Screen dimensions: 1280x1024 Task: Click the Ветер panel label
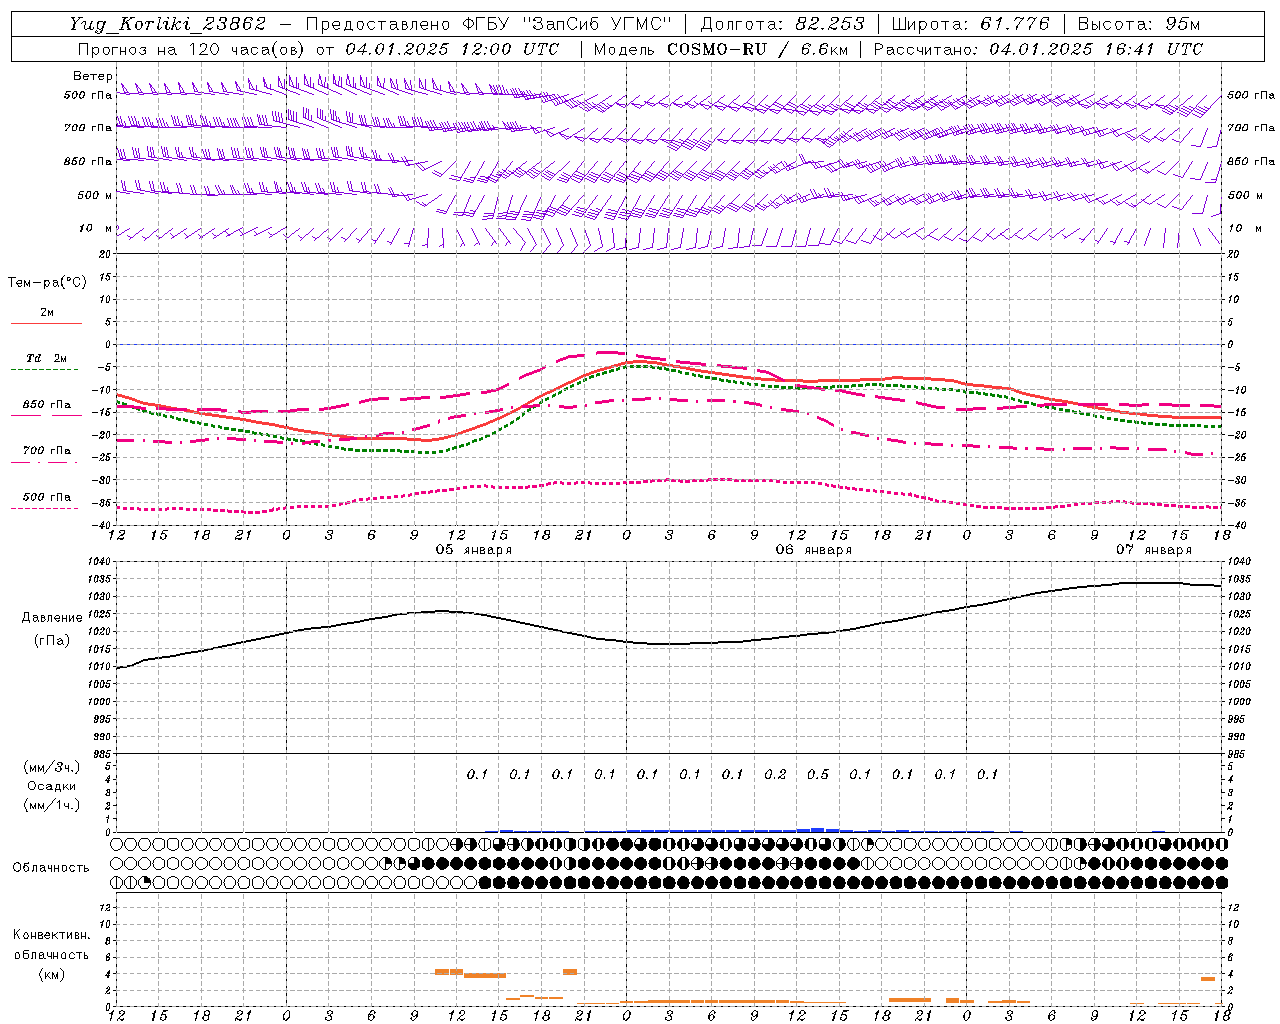click(92, 76)
